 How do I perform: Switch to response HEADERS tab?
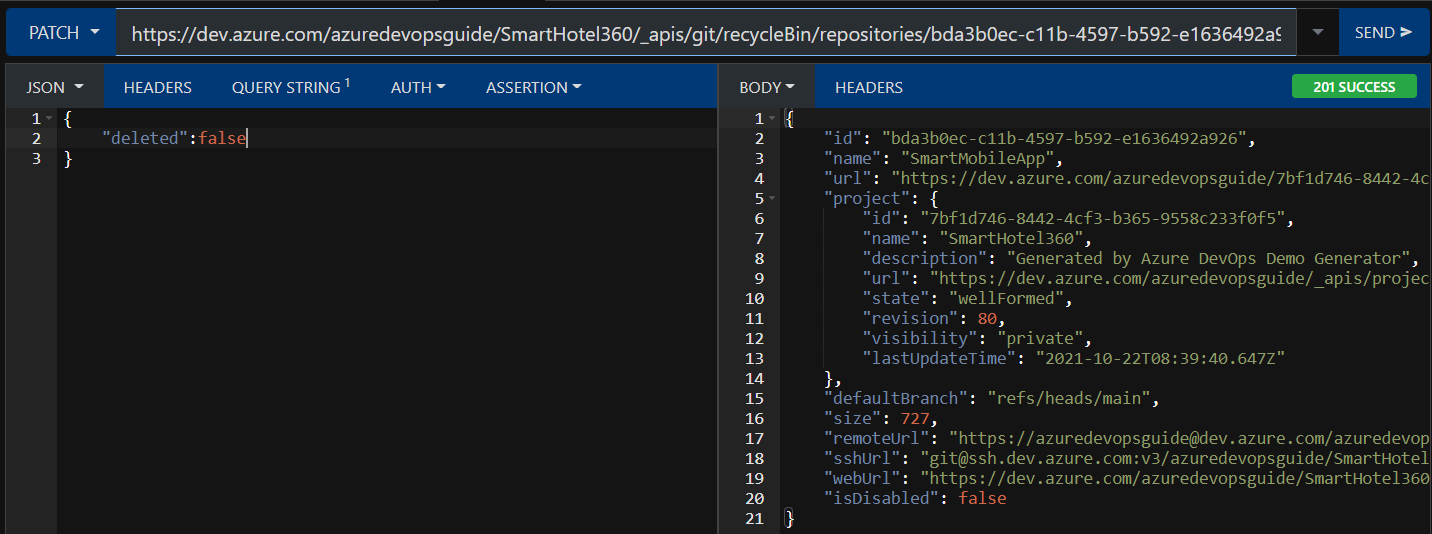click(868, 87)
